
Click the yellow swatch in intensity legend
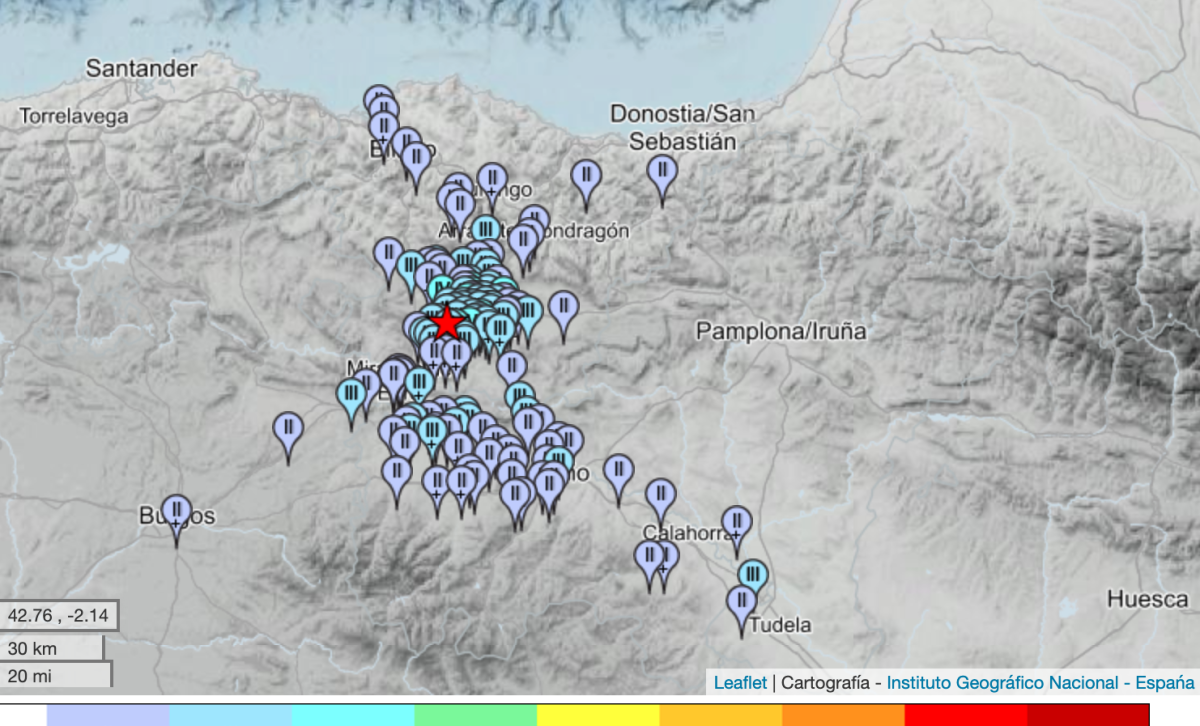[598, 714]
